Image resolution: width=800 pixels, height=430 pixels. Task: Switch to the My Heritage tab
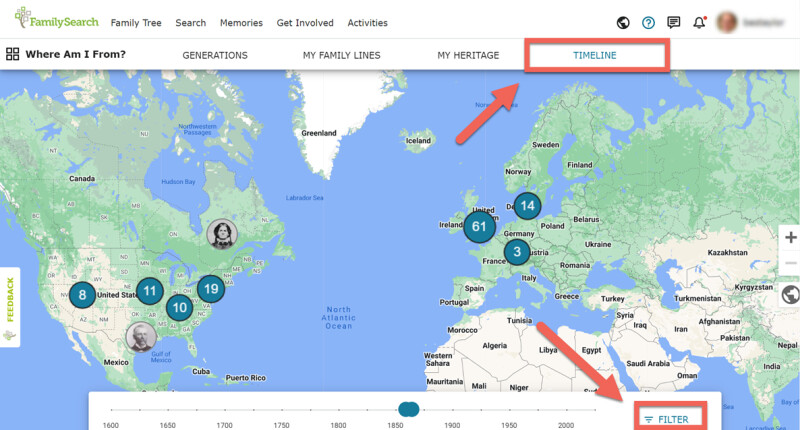pos(468,55)
